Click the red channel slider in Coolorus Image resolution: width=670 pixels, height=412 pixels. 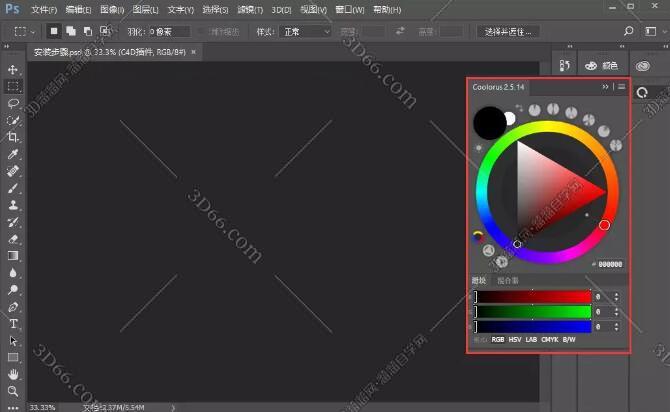click(533, 297)
